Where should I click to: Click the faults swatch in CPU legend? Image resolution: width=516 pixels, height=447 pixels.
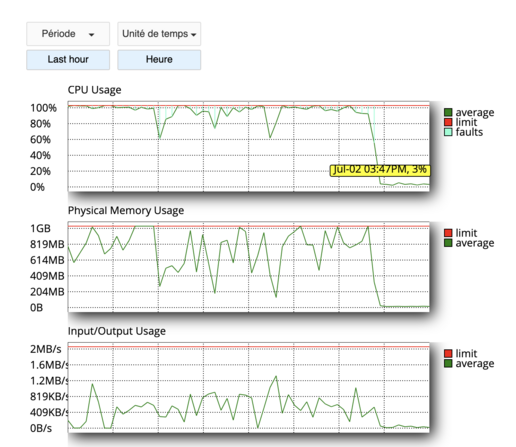448,132
